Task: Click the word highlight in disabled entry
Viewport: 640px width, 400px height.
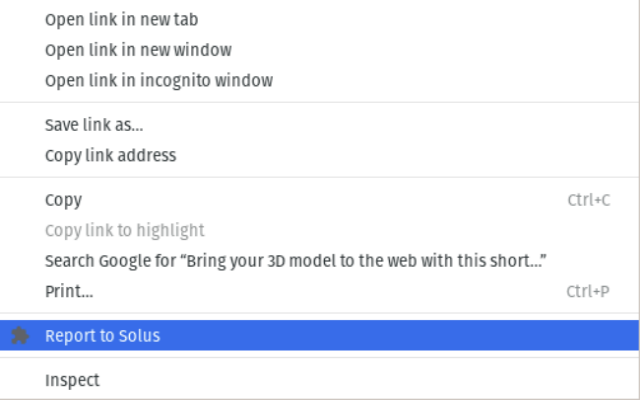Action: tap(170, 230)
